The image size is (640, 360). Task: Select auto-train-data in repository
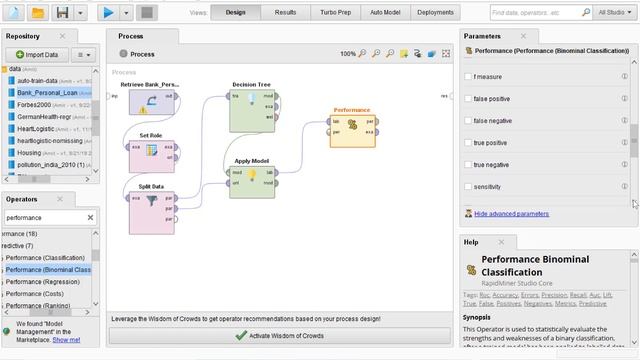click(x=49, y=81)
